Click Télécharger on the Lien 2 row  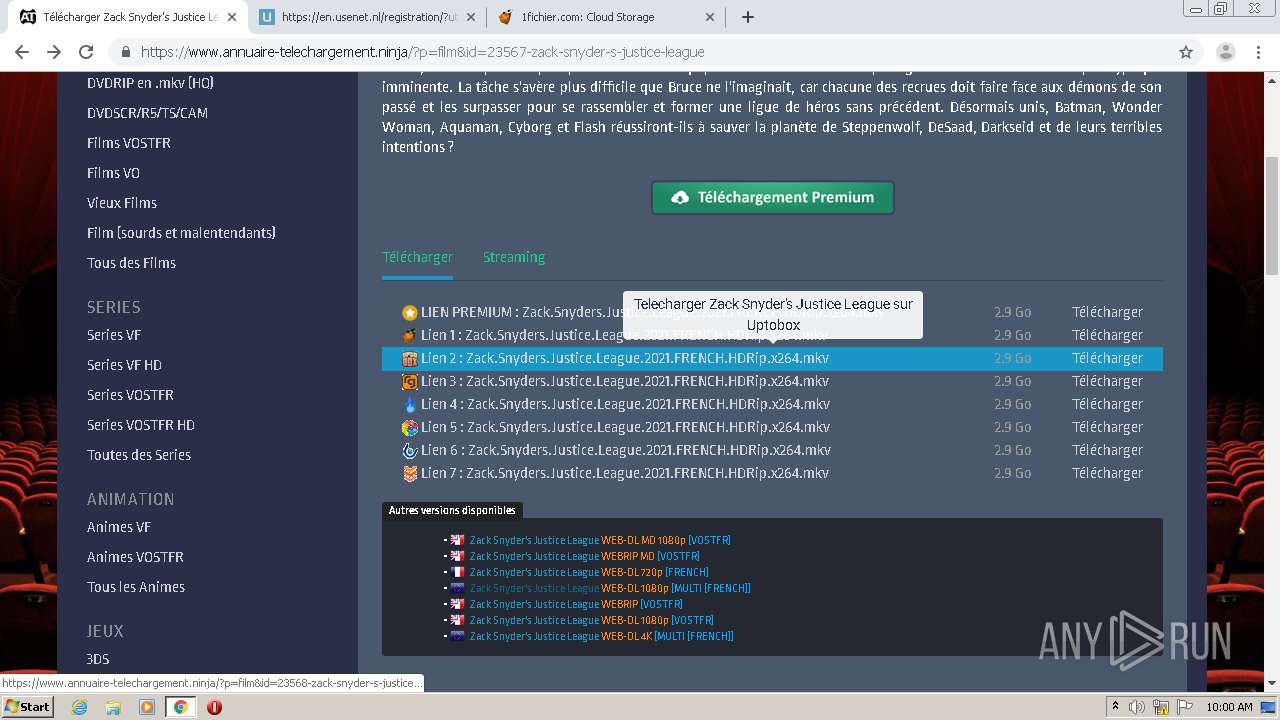(x=1107, y=358)
